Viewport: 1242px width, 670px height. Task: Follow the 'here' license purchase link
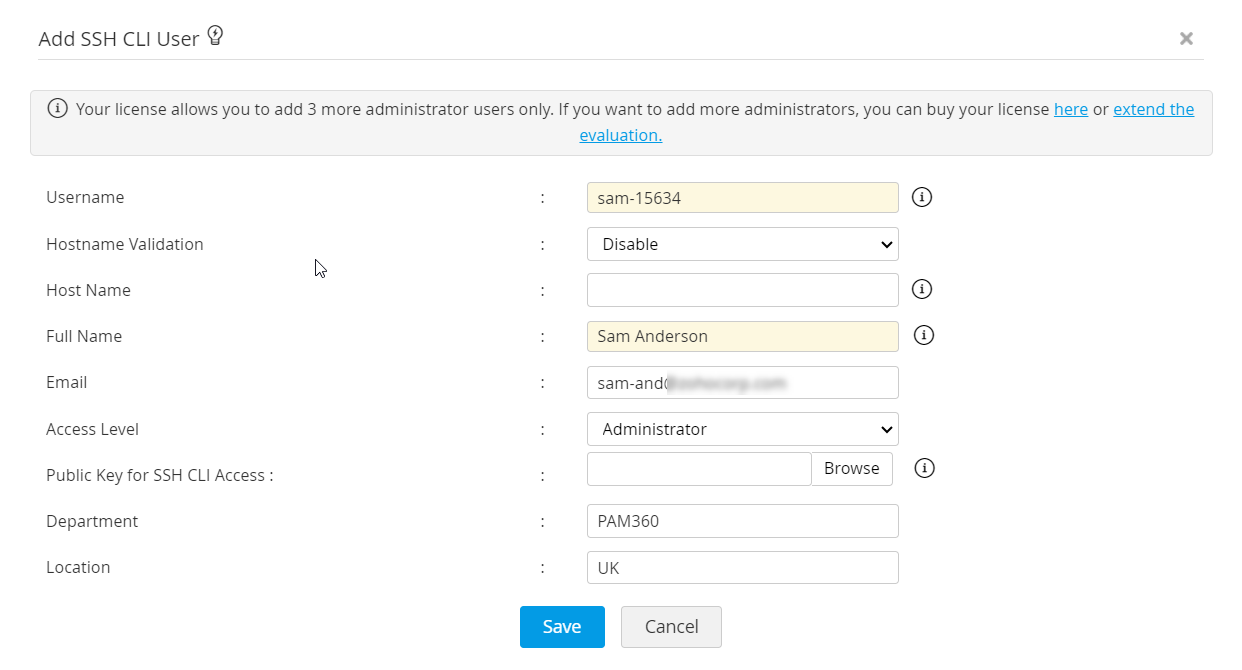1070,109
